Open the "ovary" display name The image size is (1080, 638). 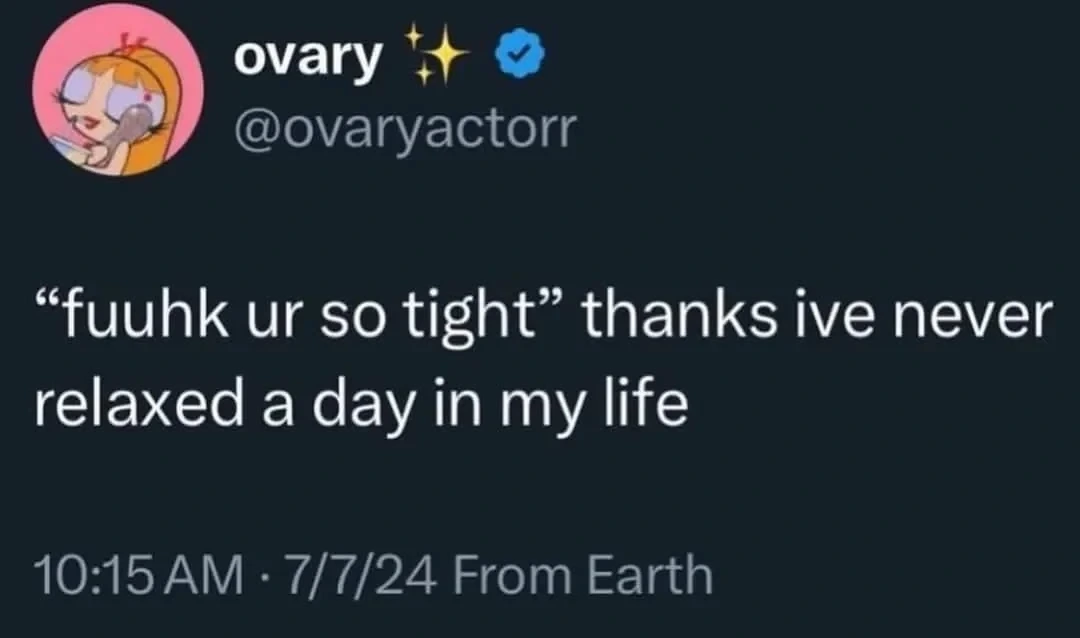pyautogui.click(x=307, y=60)
